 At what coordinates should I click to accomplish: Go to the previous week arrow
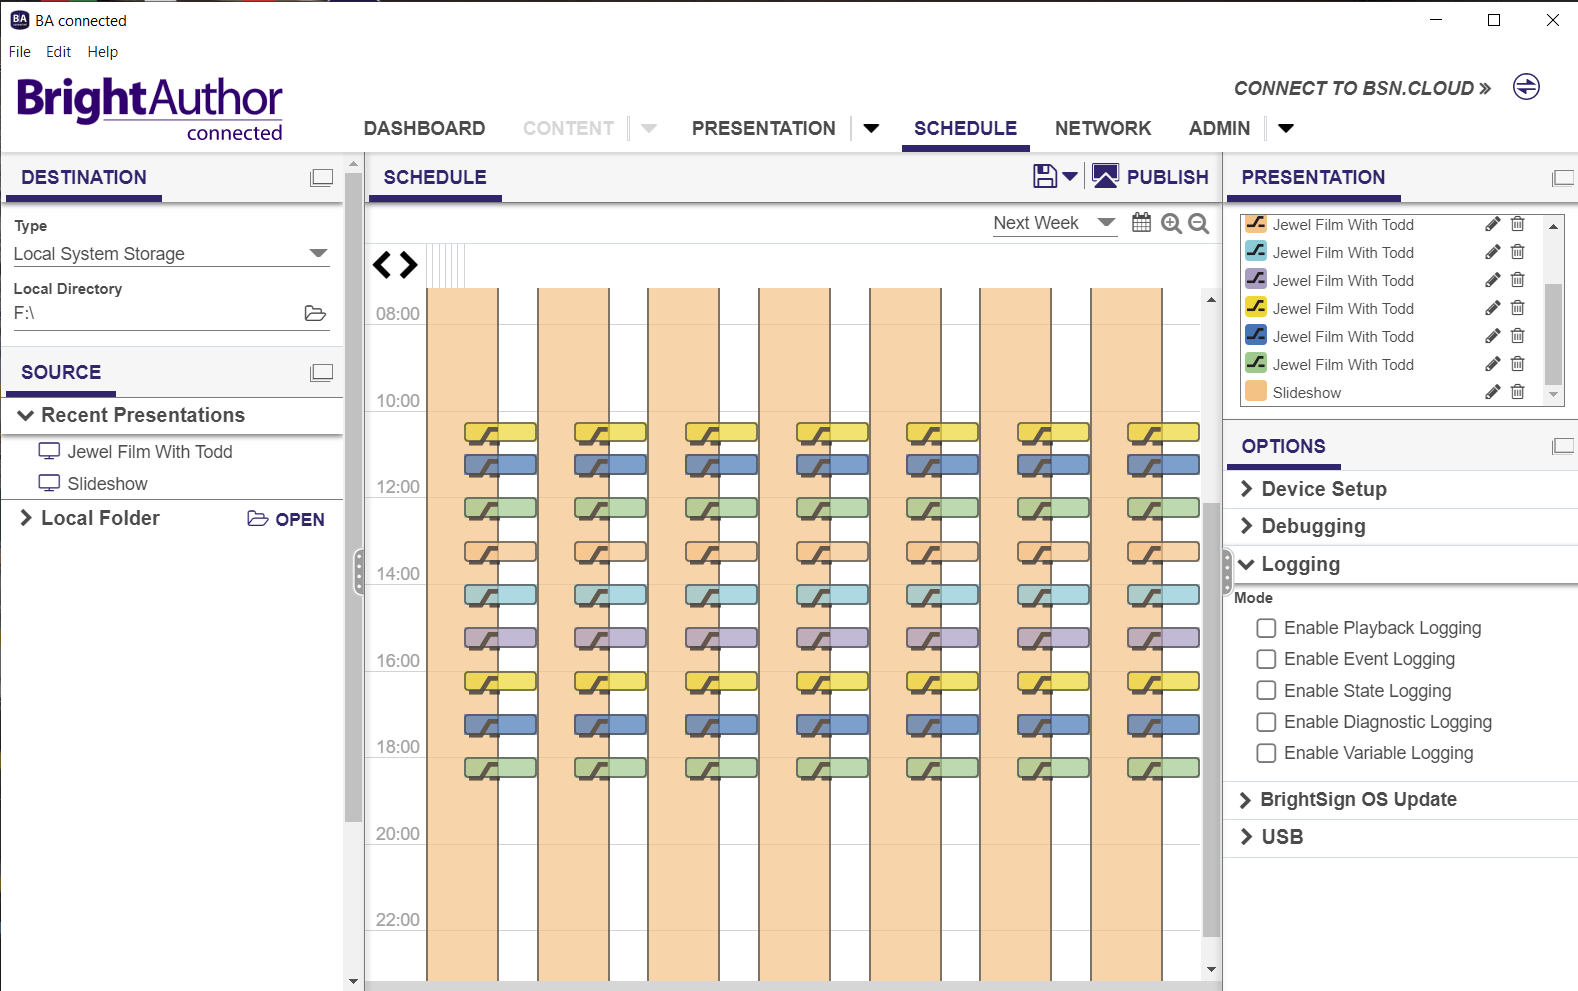(382, 265)
